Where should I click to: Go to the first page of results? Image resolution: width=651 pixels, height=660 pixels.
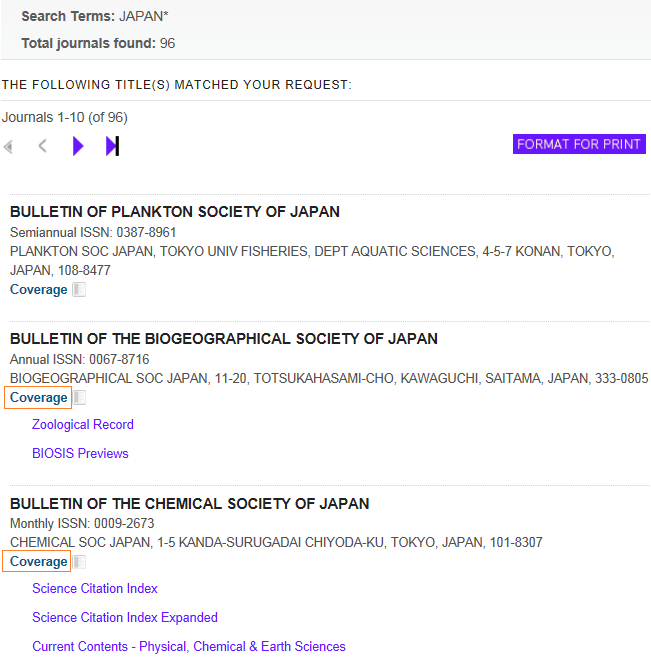[x=9, y=147]
